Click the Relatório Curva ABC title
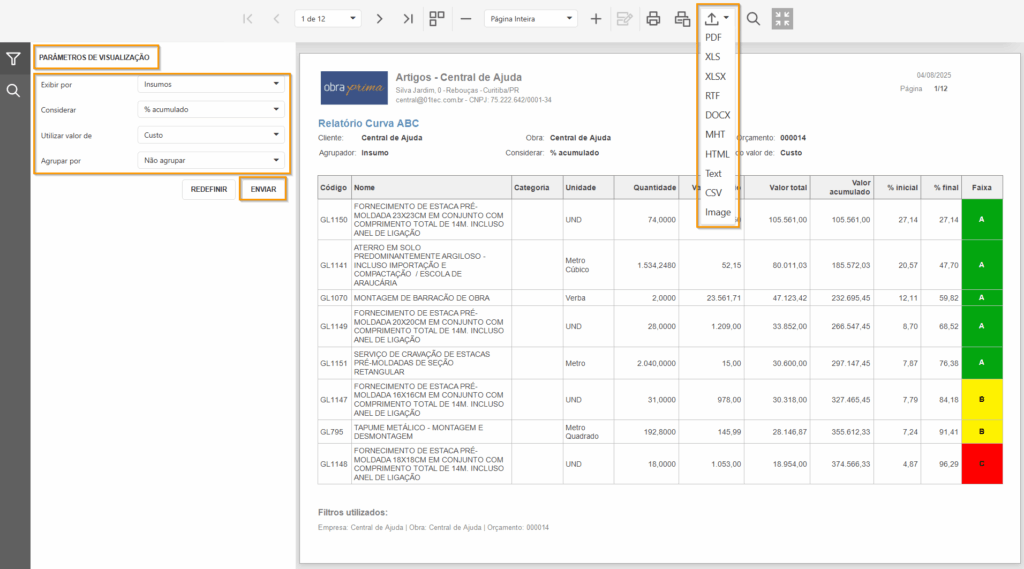Image resolution: width=1024 pixels, height=569 pixels. (x=368, y=123)
